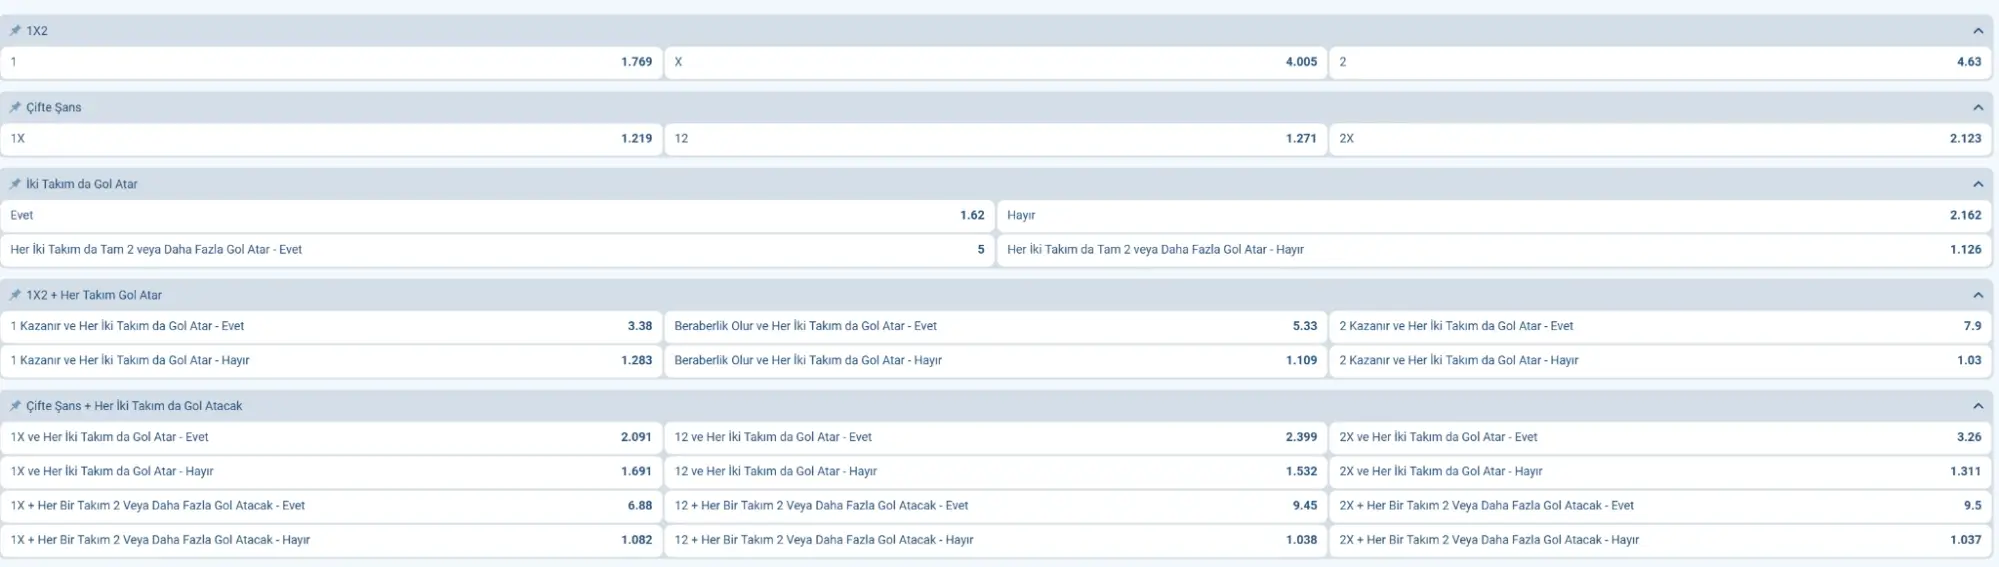This screenshot has height=568, width=1999.
Task: Collapse Çifte Şans + Her İki Takım section
Action: [1977, 406]
